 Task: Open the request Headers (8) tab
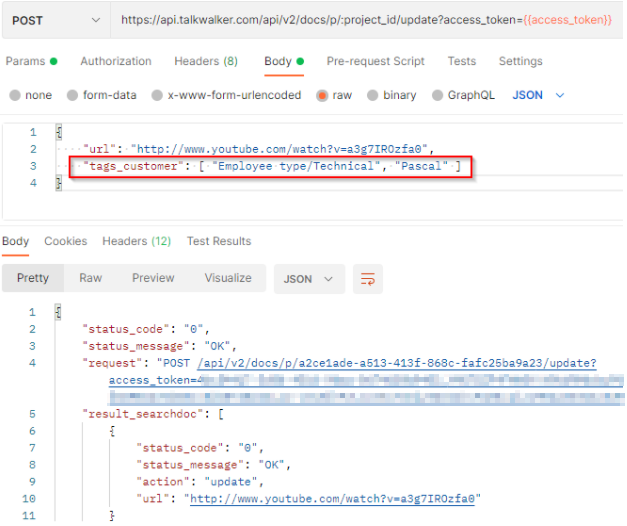[x=206, y=61]
